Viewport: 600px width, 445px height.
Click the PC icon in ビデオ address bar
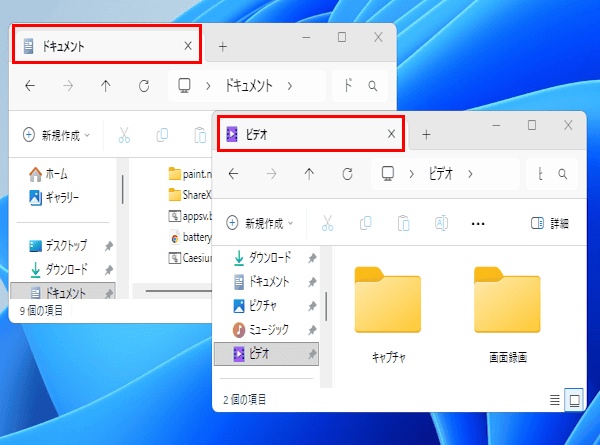click(388, 174)
